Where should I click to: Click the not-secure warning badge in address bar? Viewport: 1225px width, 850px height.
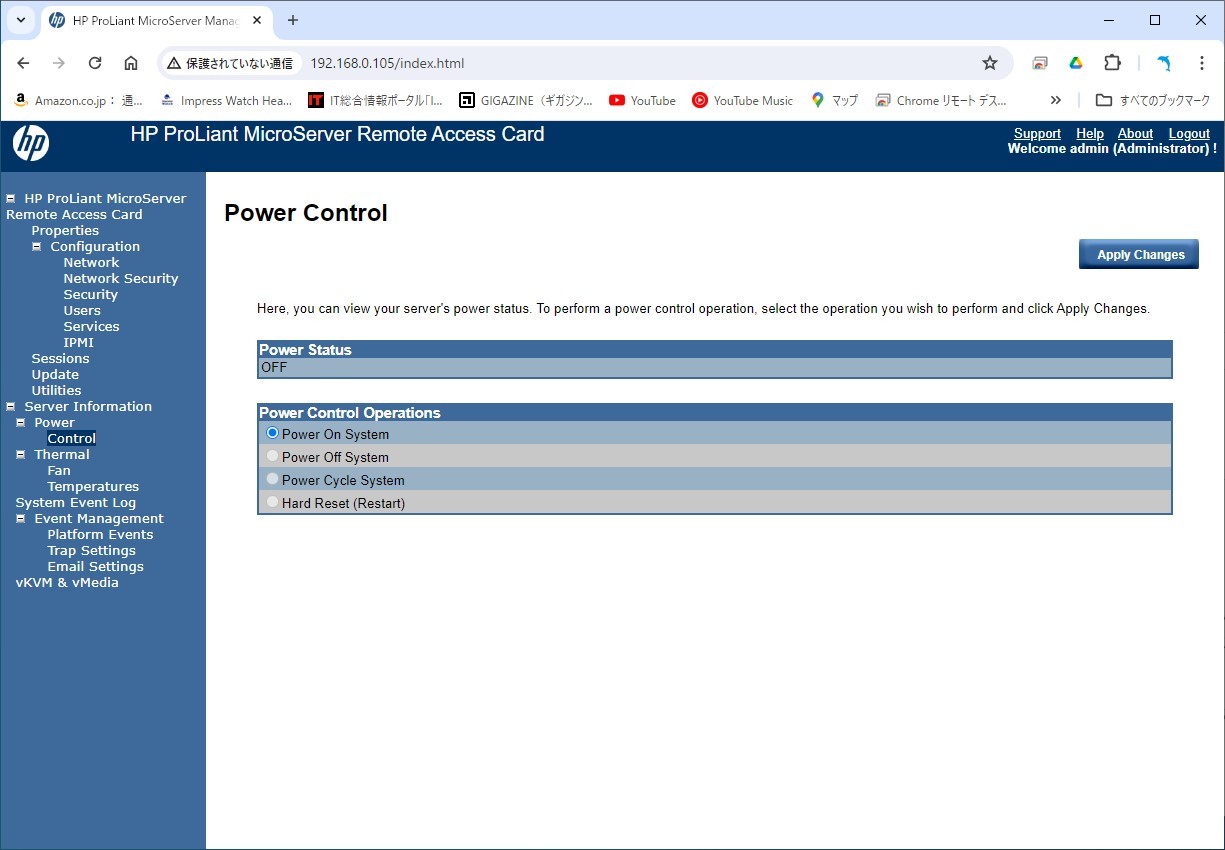pyautogui.click(x=230, y=63)
